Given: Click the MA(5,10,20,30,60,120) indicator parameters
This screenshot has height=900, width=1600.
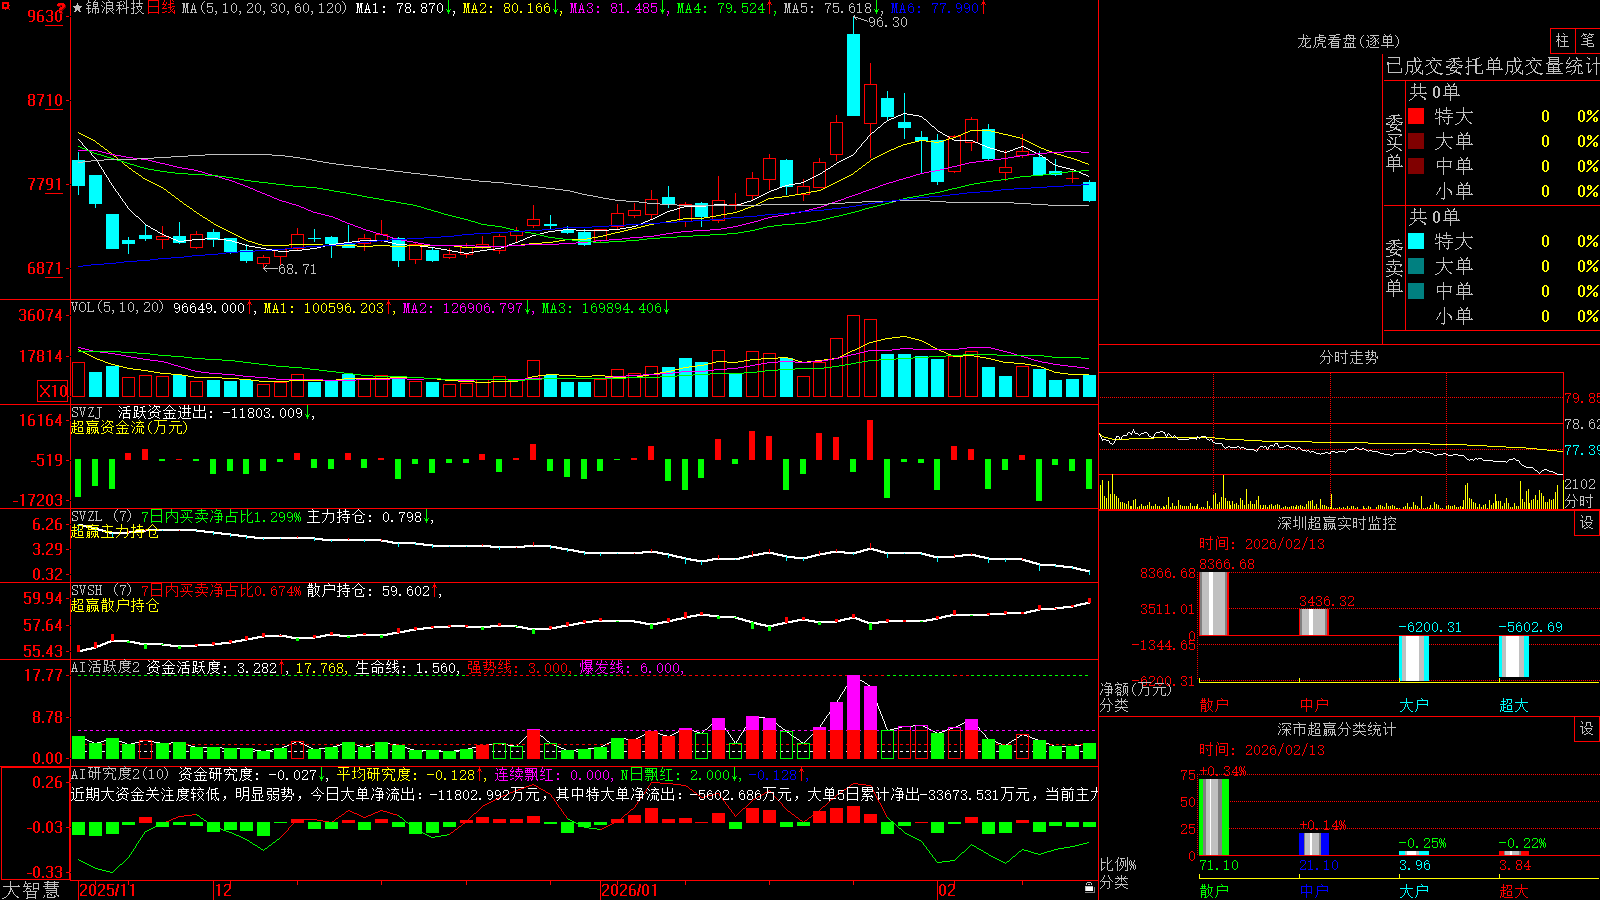Looking at the screenshot, I should click(x=264, y=8).
